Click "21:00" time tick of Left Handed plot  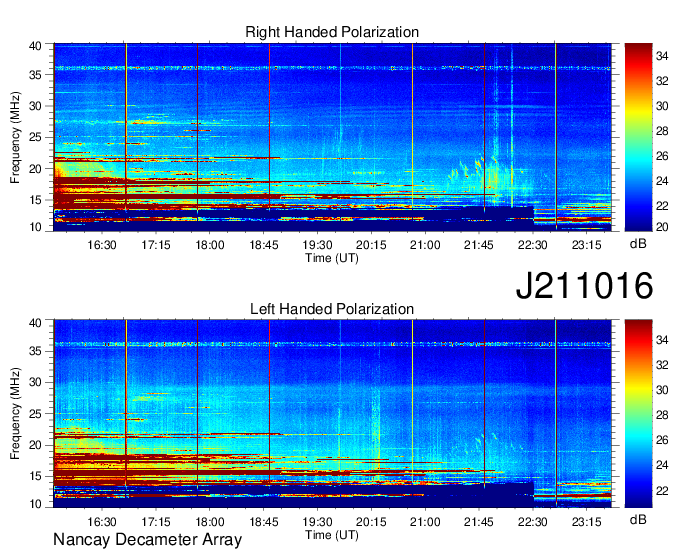pos(425,522)
